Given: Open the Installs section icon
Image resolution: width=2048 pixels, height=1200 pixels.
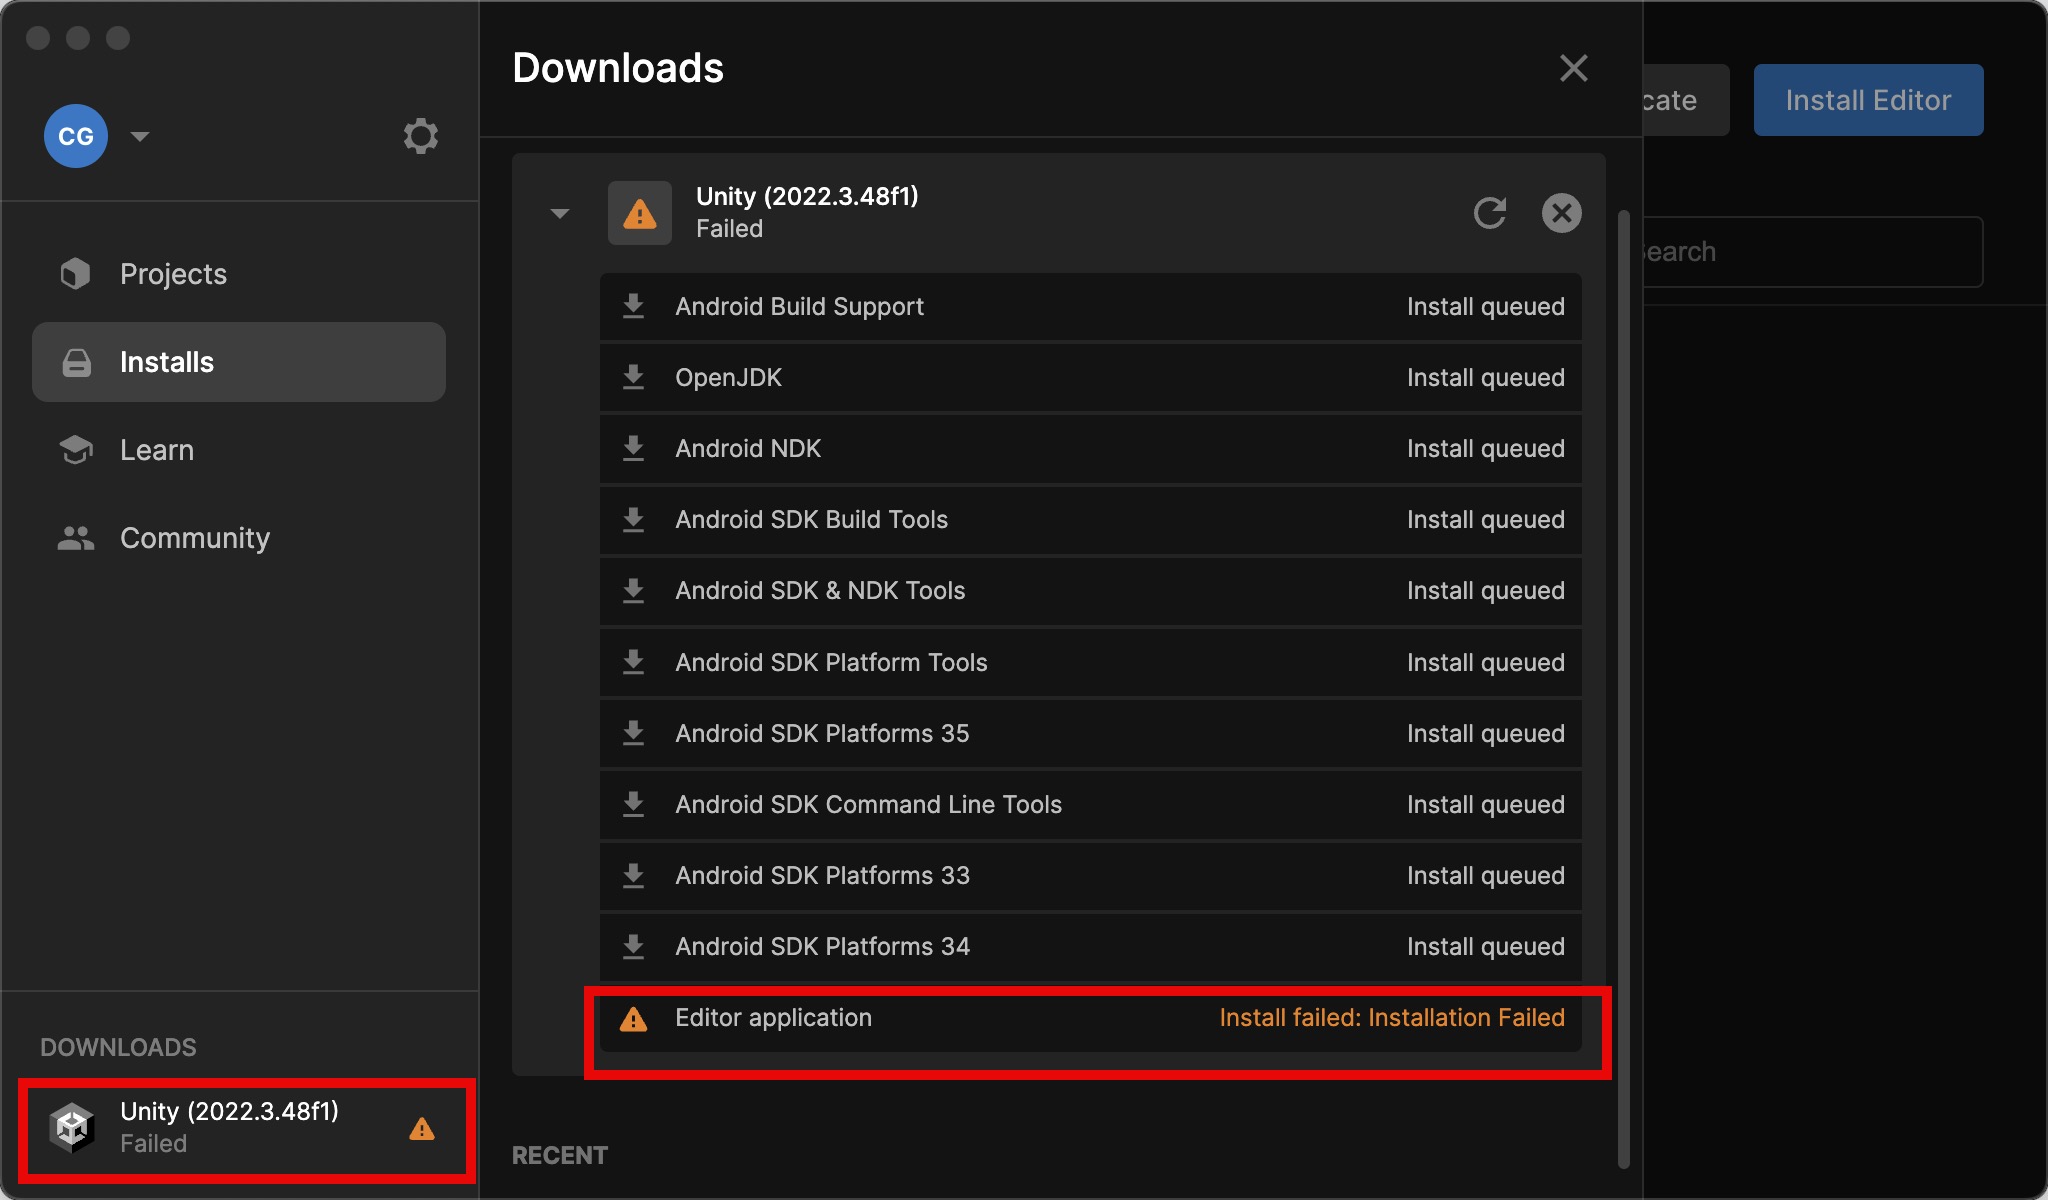Looking at the screenshot, I should 76,361.
